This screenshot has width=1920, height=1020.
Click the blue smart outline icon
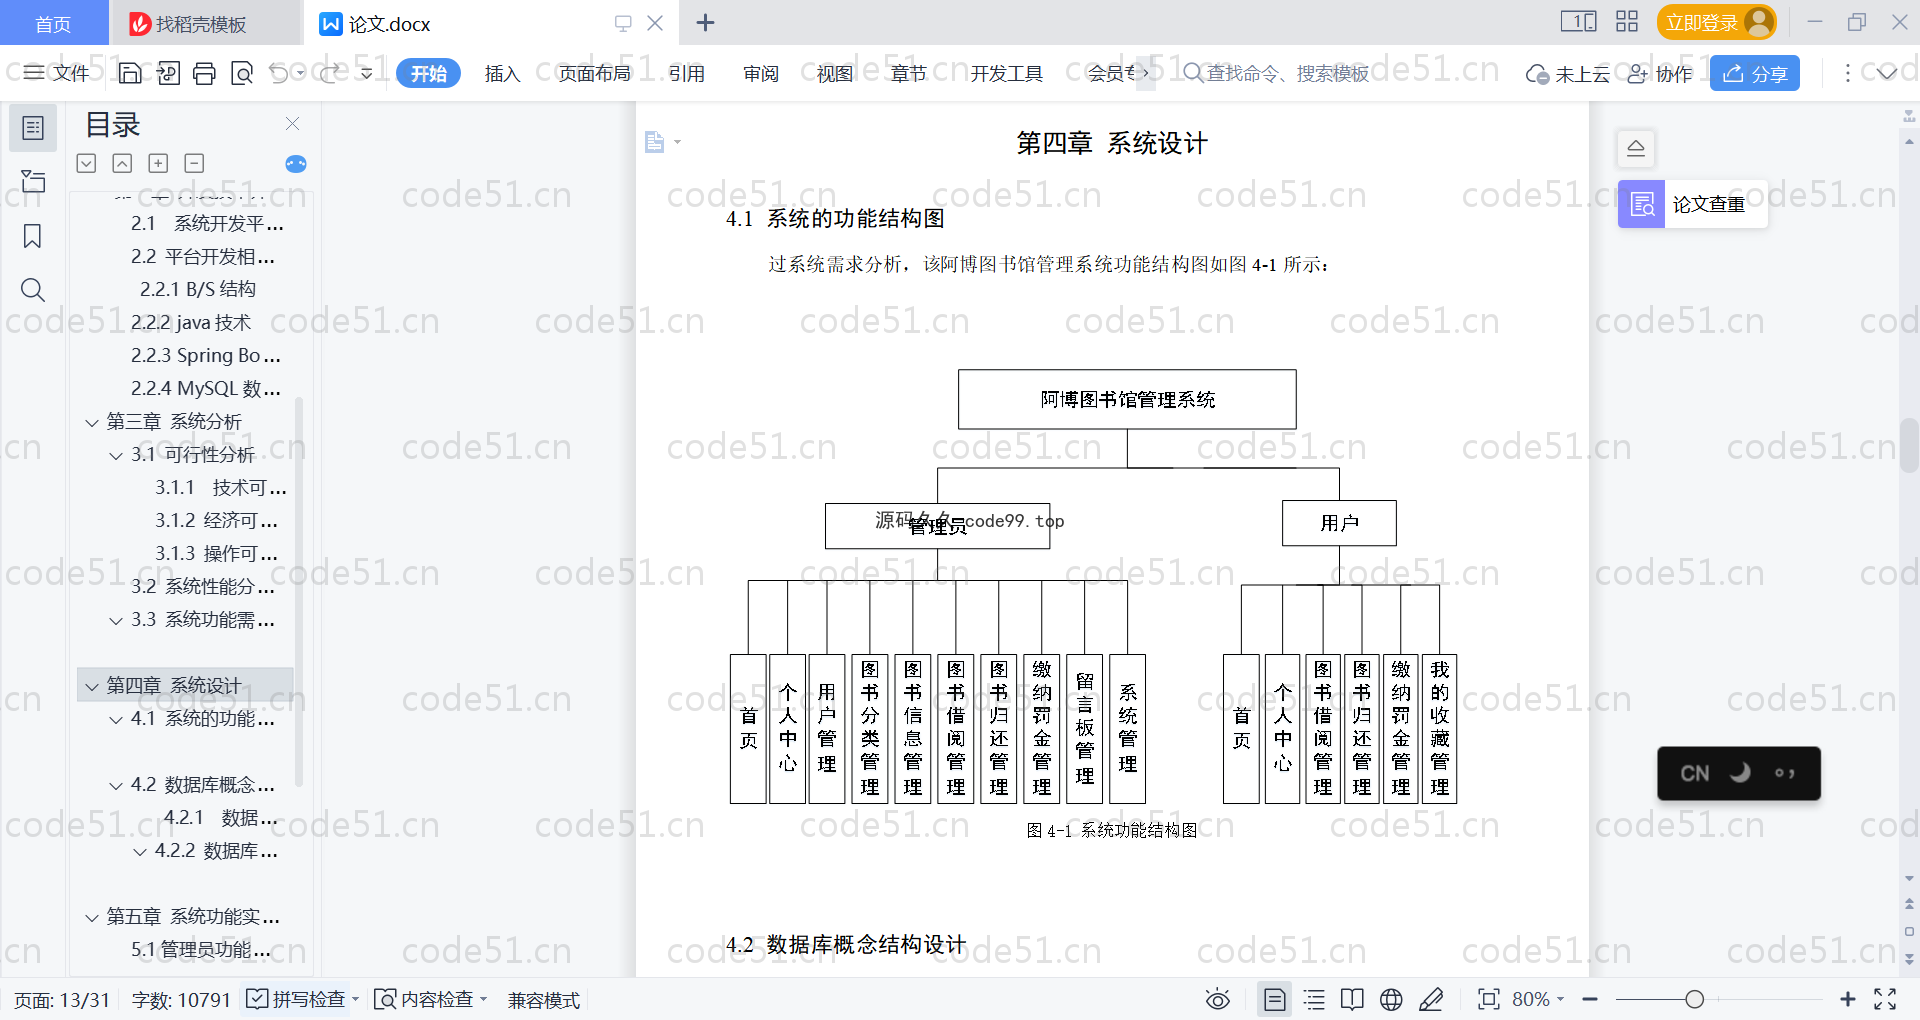(296, 164)
